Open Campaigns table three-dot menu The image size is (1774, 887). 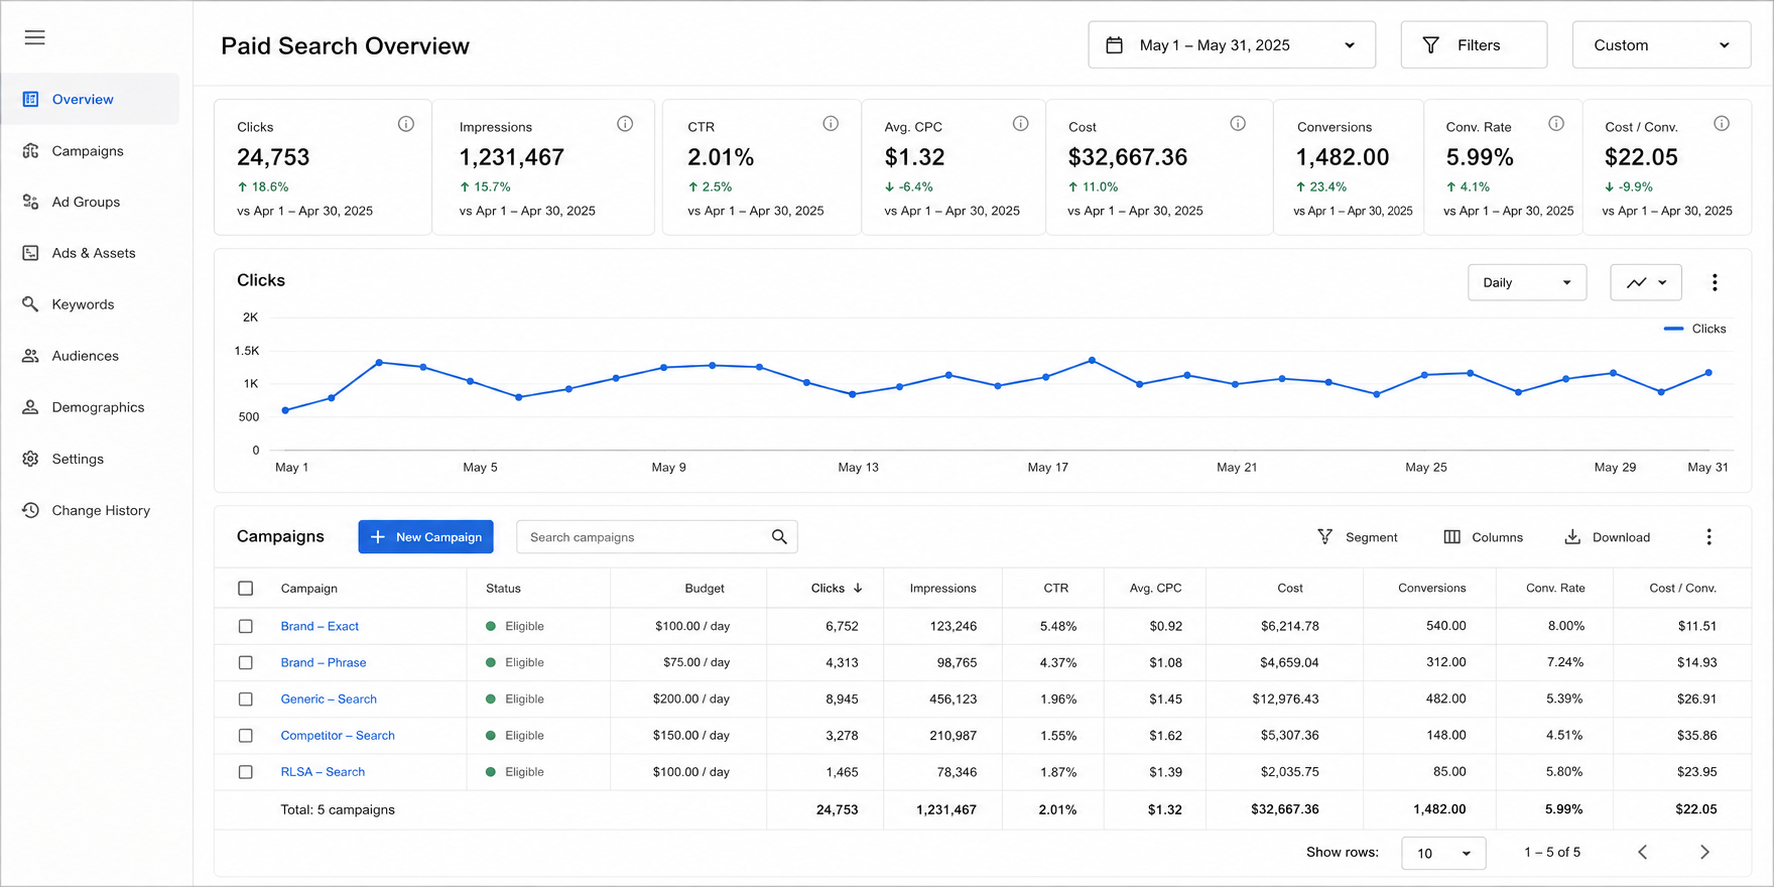(x=1709, y=537)
